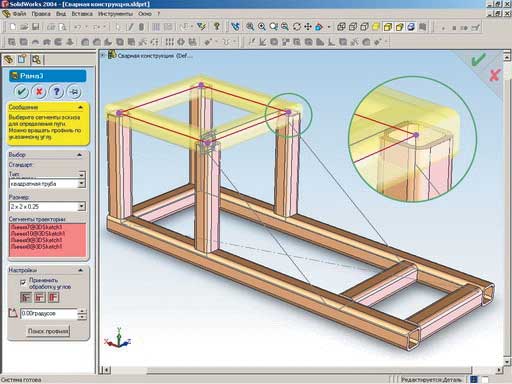
Task: Click the yellow question Help icon
Action: [x=216, y=26]
